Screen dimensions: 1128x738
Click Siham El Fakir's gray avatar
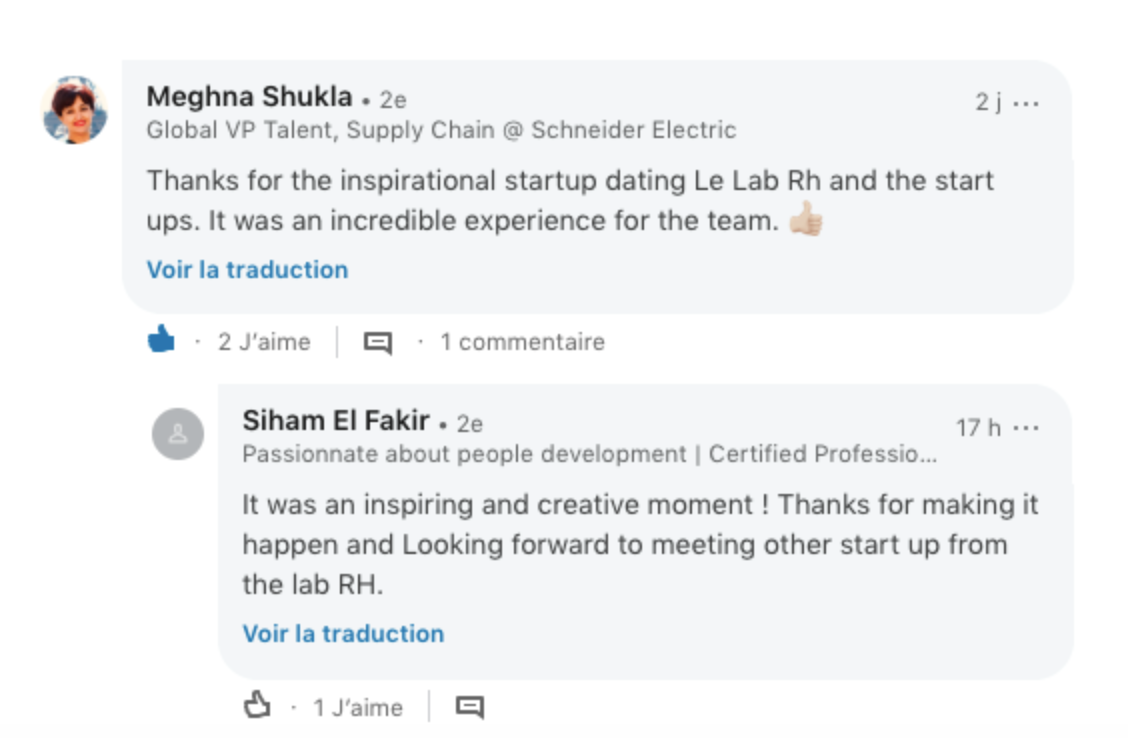pyautogui.click(x=178, y=434)
